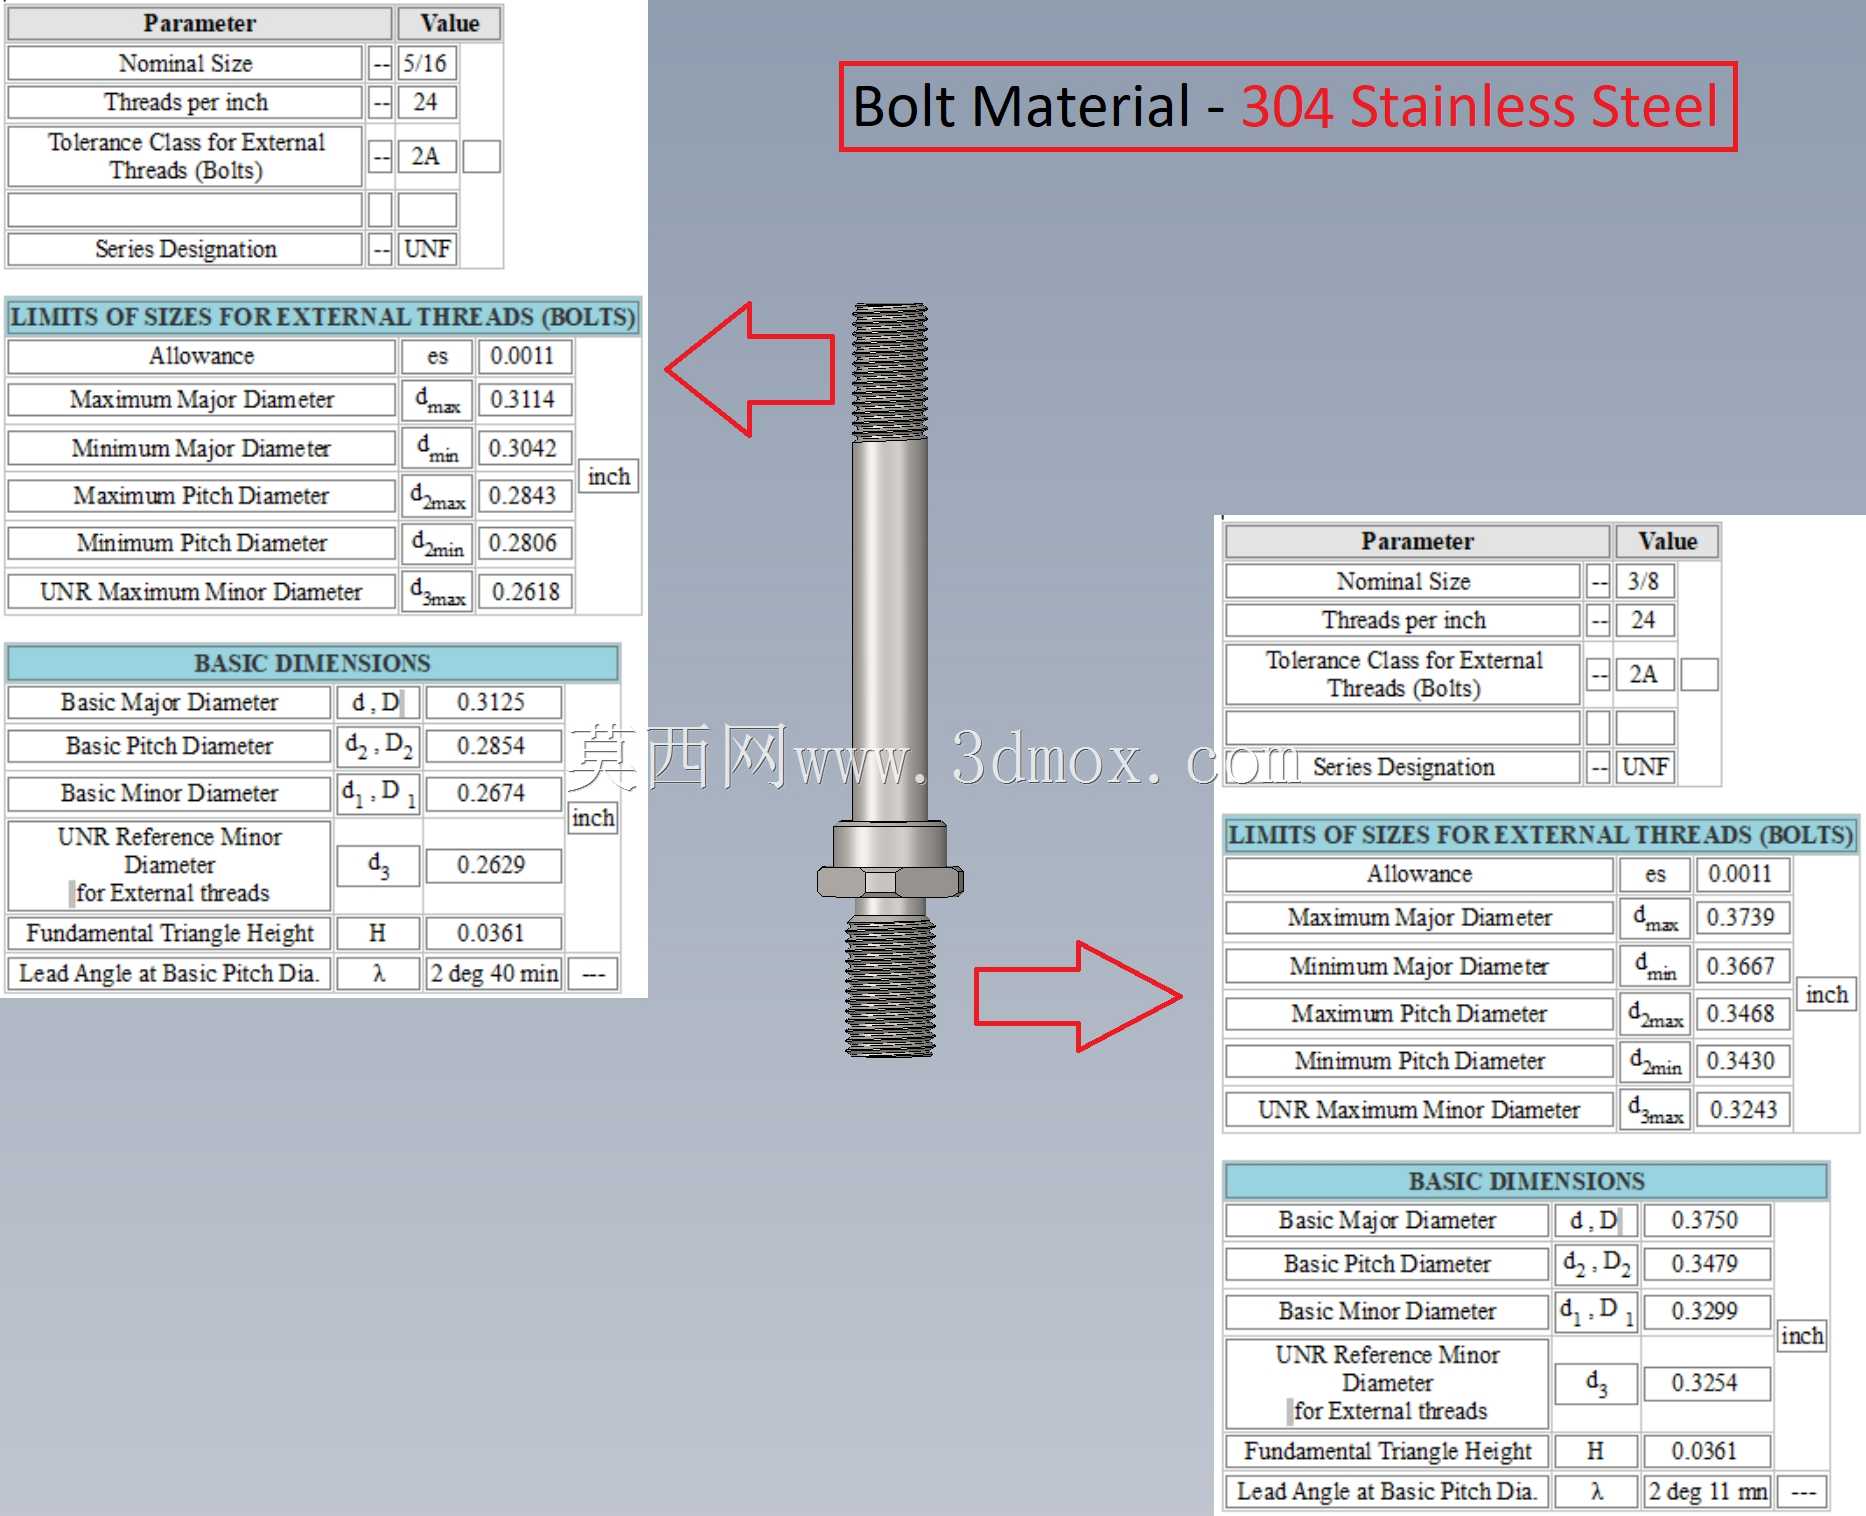Click the right LIMITS OF SIZES header
This screenshot has height=1516, width=1866.
pyautogui.click(x=1541, y=835)
